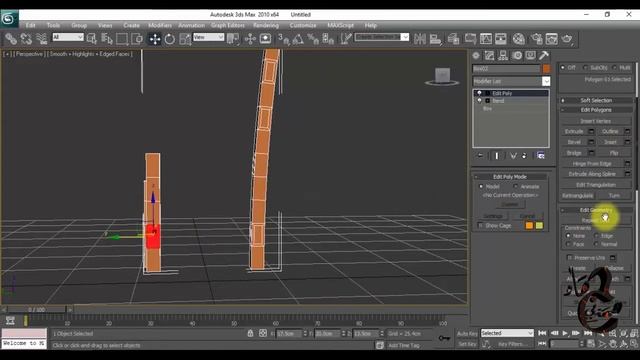640x360 pixels.
Task: Toggle Edit Poly modifier lightbulb visibility
Action: tap(480, 93)
